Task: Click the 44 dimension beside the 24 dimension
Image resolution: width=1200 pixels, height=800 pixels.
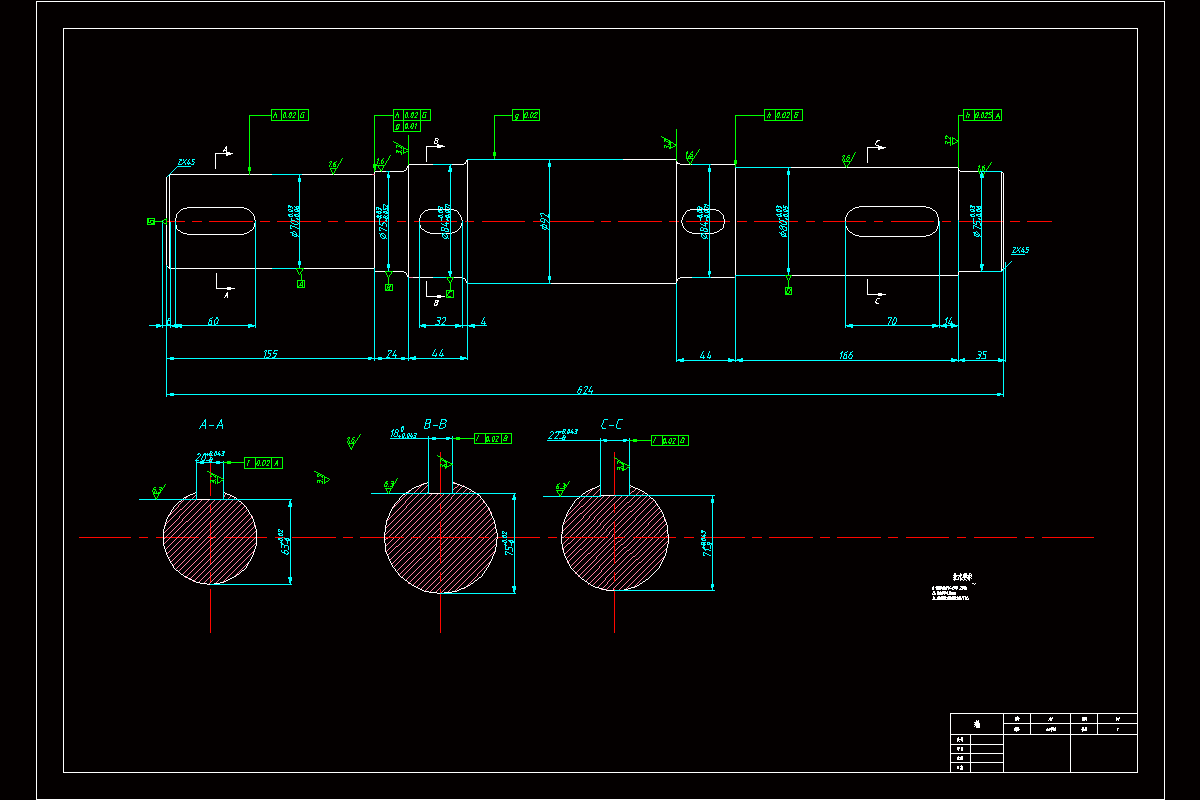Action: point(438,354)
